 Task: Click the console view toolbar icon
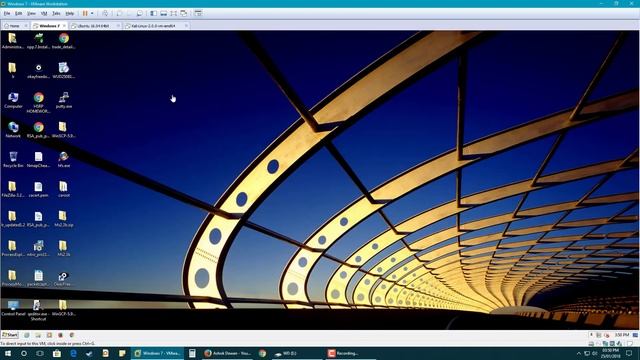tap(198, 13)
